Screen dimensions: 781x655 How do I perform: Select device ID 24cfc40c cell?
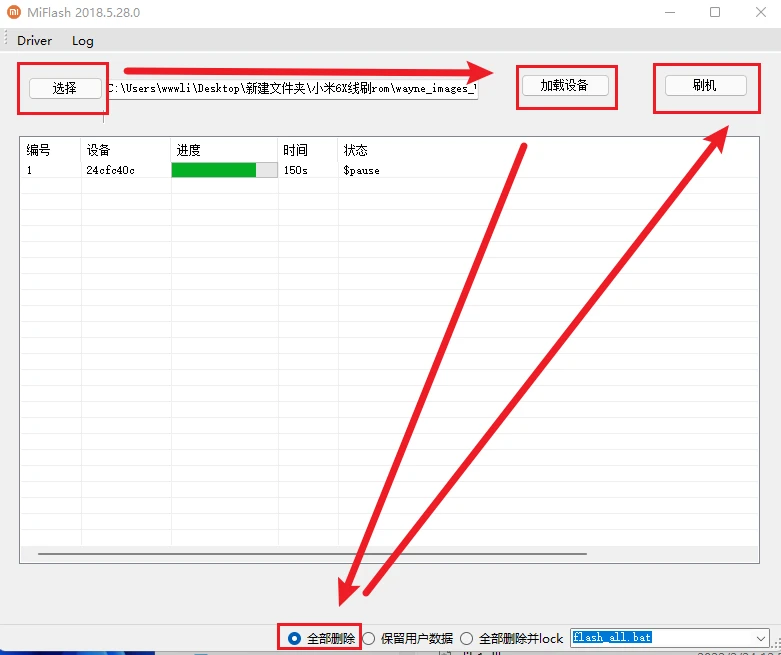111,170
